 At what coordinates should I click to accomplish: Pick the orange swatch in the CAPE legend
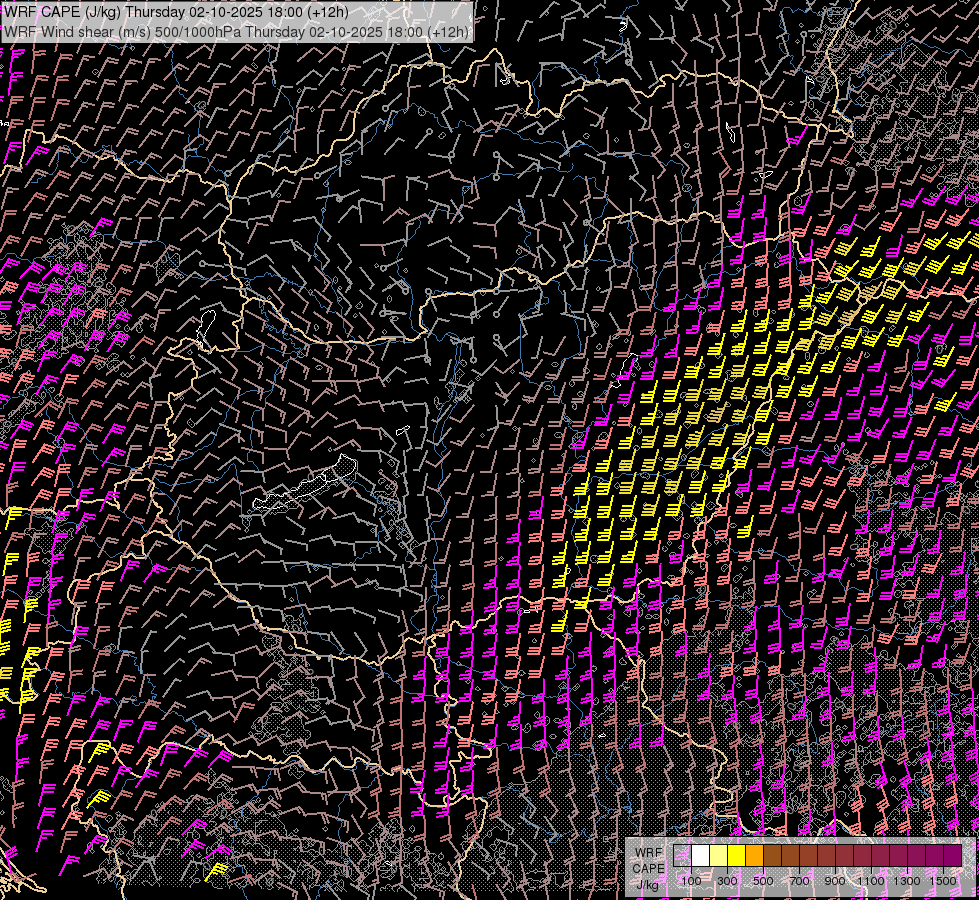(754, 856)
